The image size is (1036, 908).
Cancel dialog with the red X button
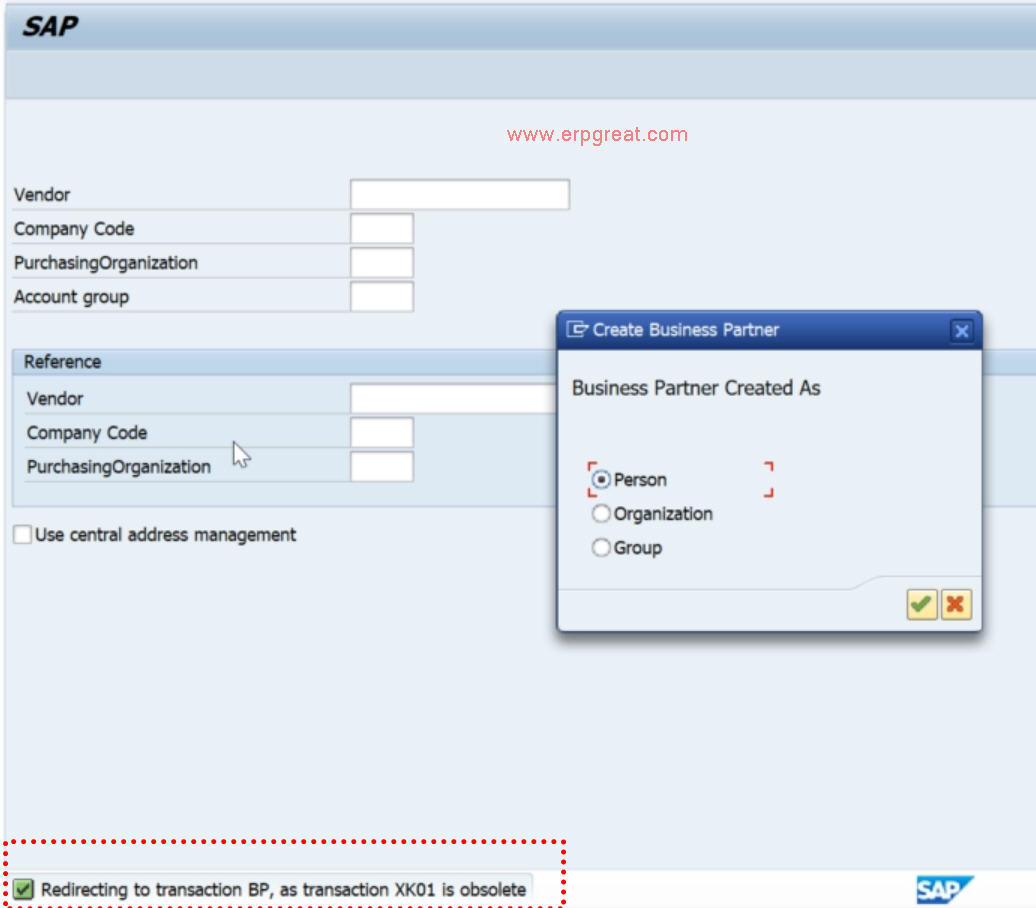(955, 604)
